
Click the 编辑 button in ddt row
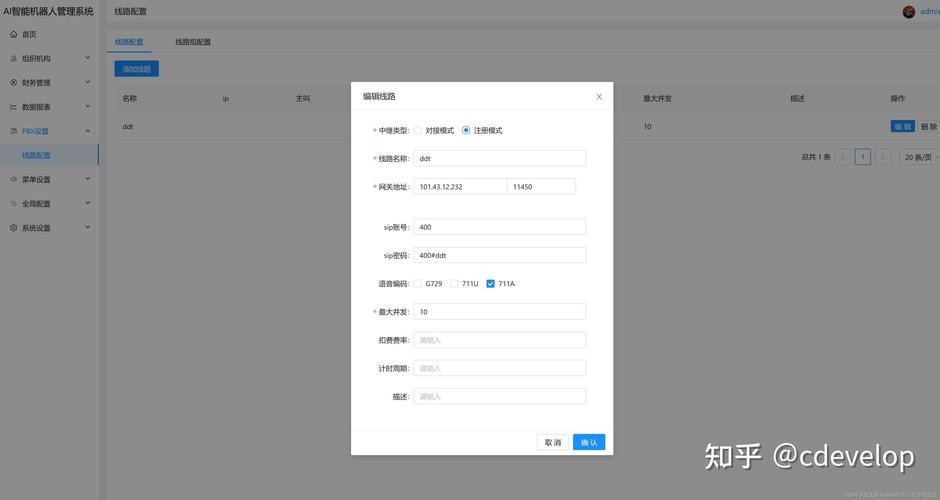[902, 126]
